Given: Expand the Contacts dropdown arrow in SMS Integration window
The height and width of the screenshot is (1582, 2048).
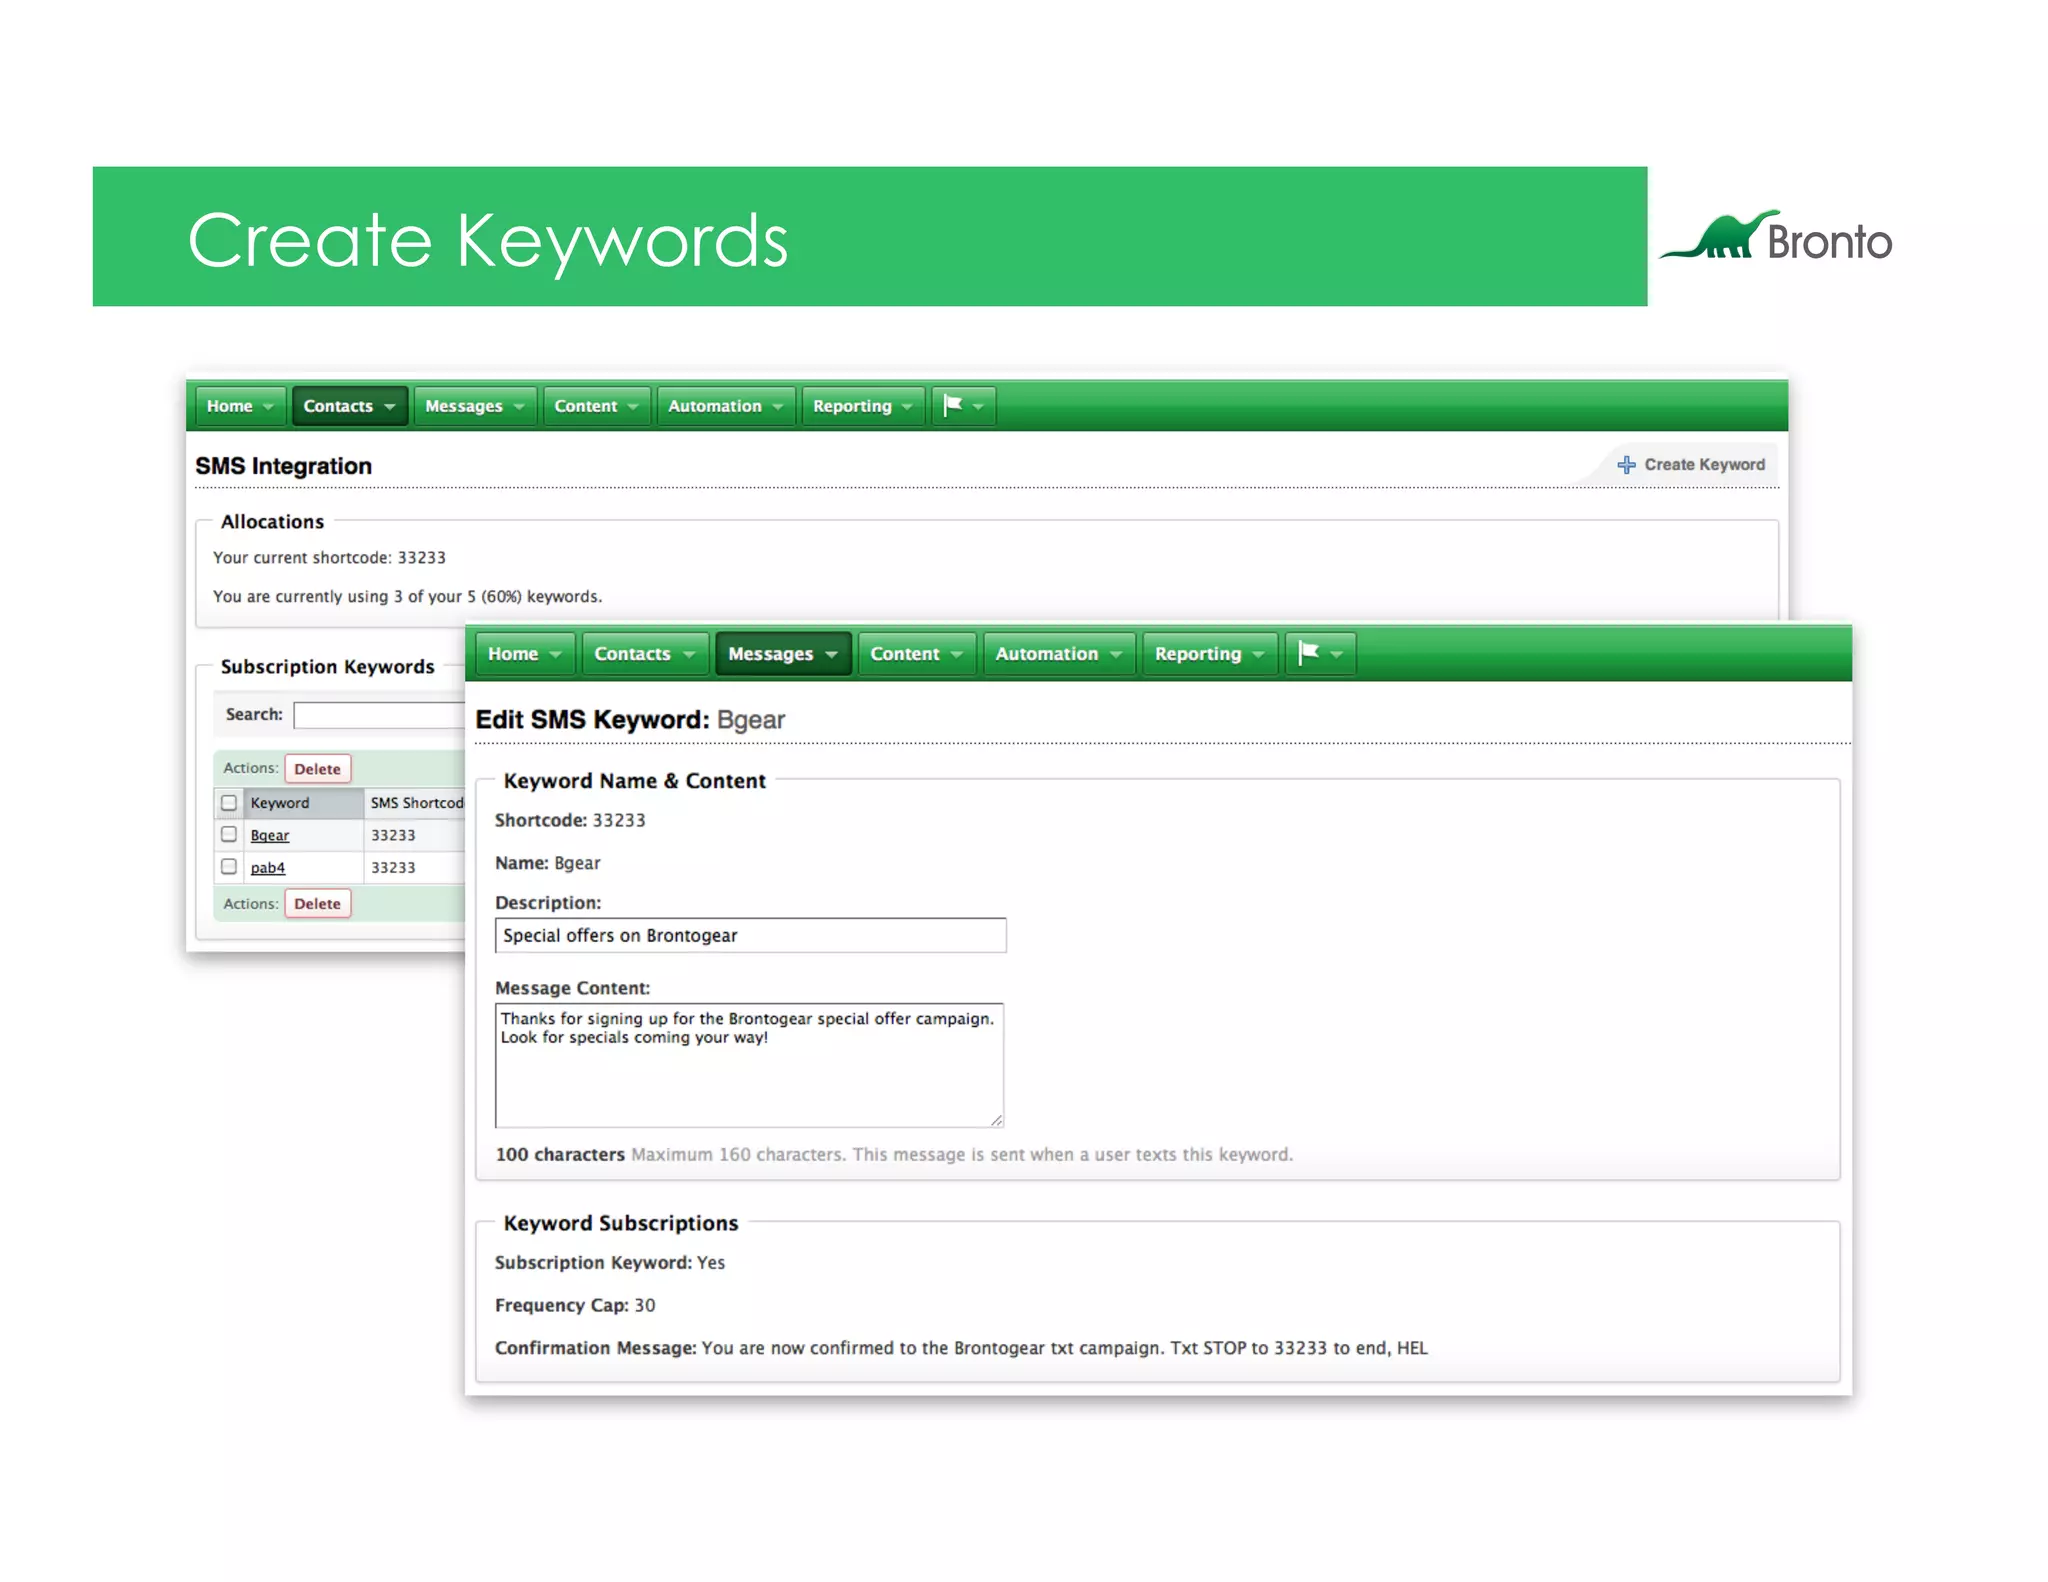Looking at the screenshot, I should tap(389, 407).
